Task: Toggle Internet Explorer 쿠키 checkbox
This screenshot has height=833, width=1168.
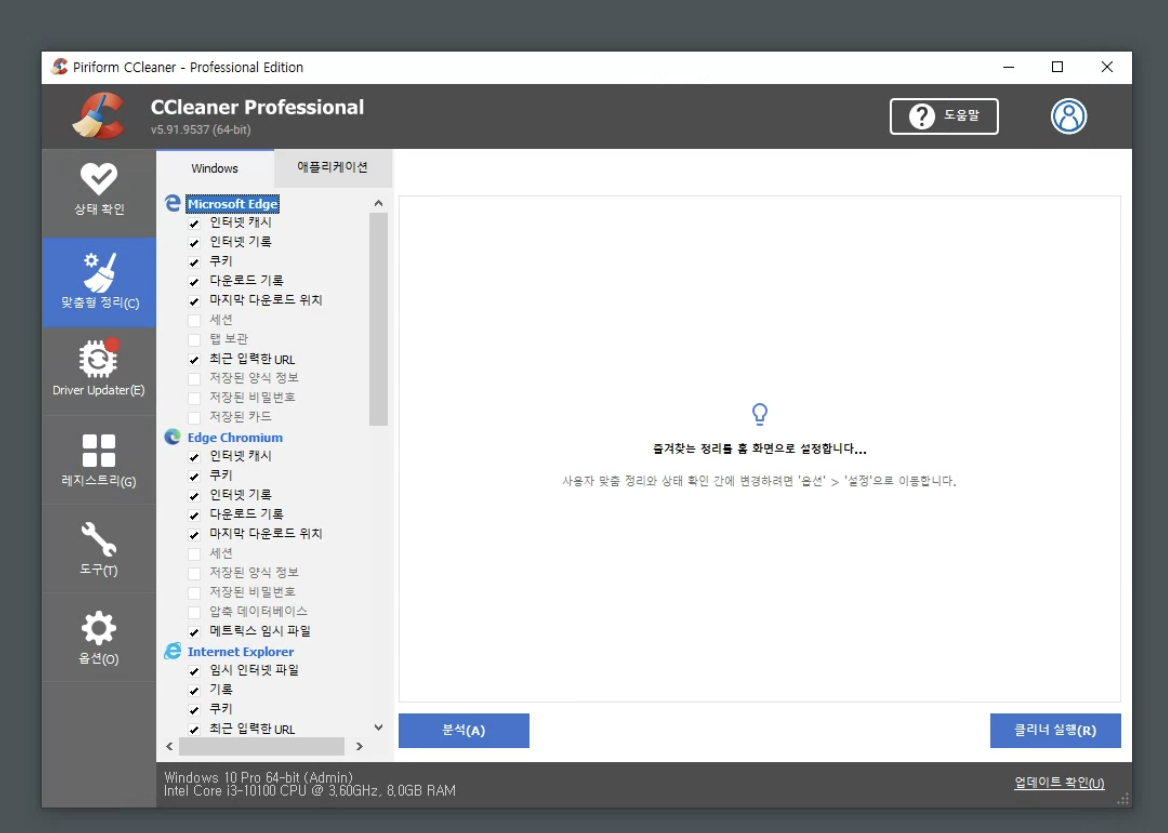Action: pos(194,710)
